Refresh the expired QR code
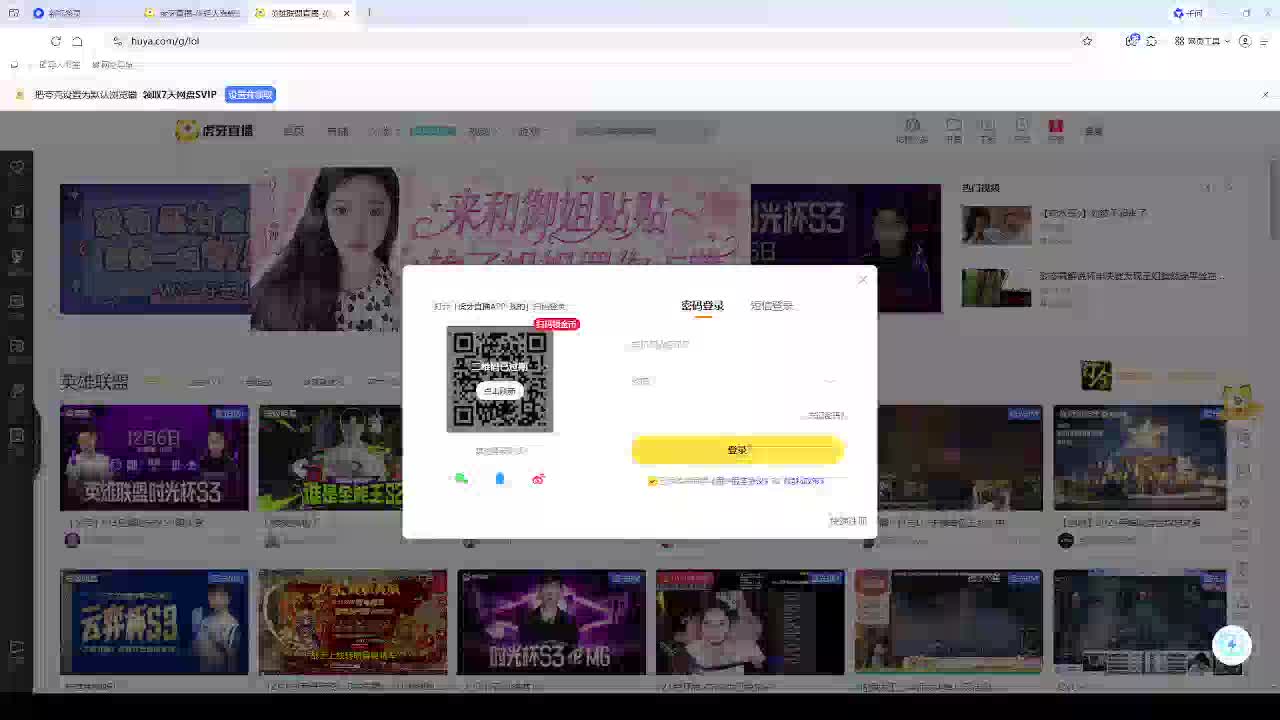Viewport: 1280px width, 720px height. tap(500, 391)
